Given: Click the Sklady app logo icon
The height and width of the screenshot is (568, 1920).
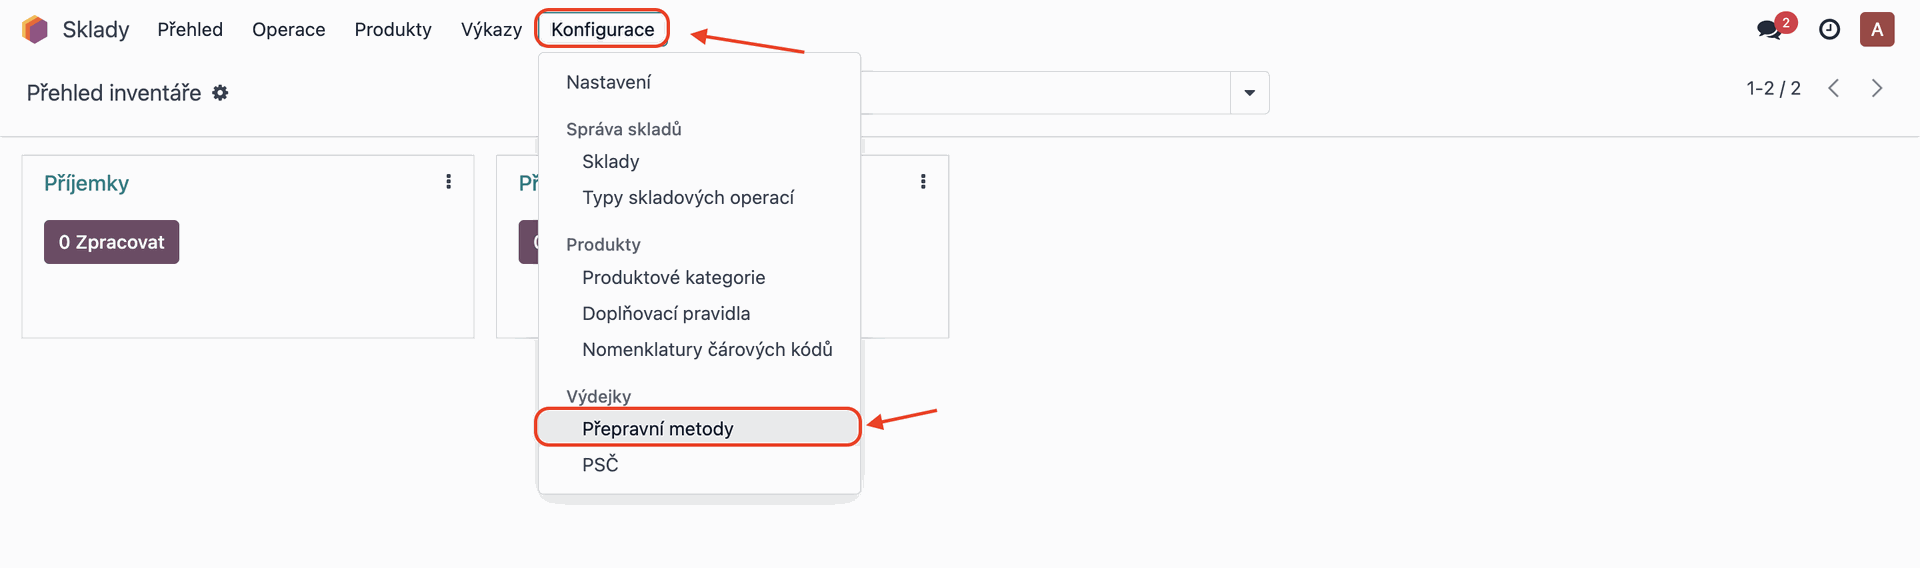Looking at the screenshot, I should click(35, 29).
